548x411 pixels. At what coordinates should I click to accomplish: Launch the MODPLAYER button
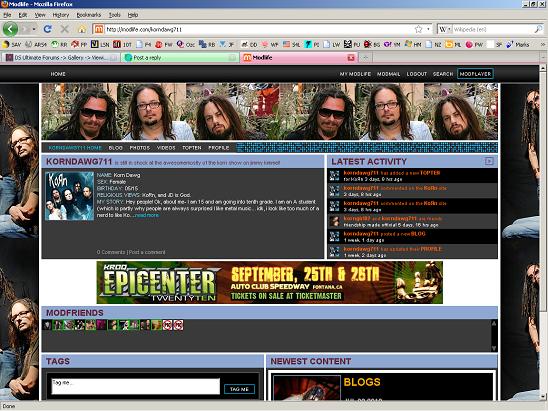(x=475, y=74)
